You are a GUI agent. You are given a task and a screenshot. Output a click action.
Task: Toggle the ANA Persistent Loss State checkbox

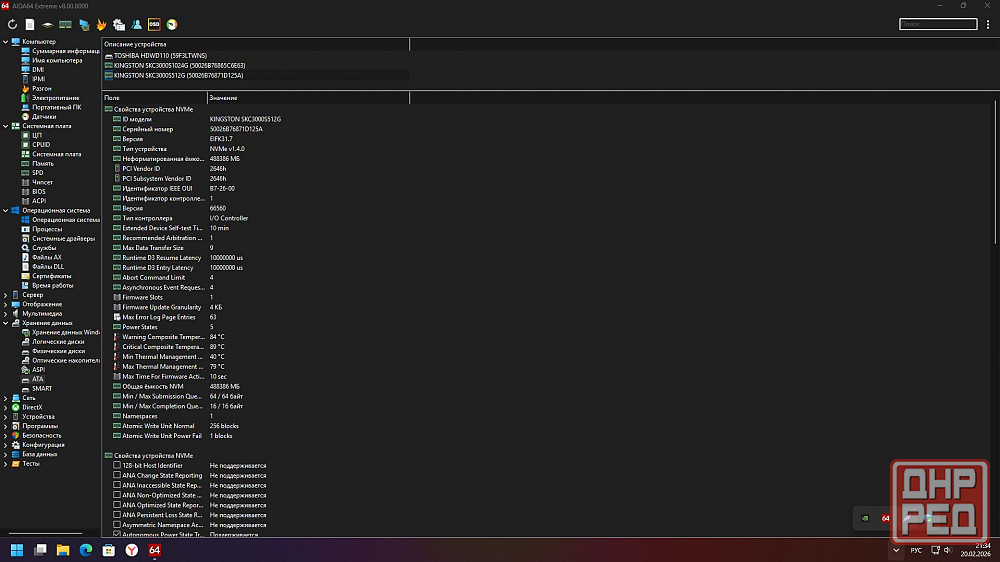[117, 515]
